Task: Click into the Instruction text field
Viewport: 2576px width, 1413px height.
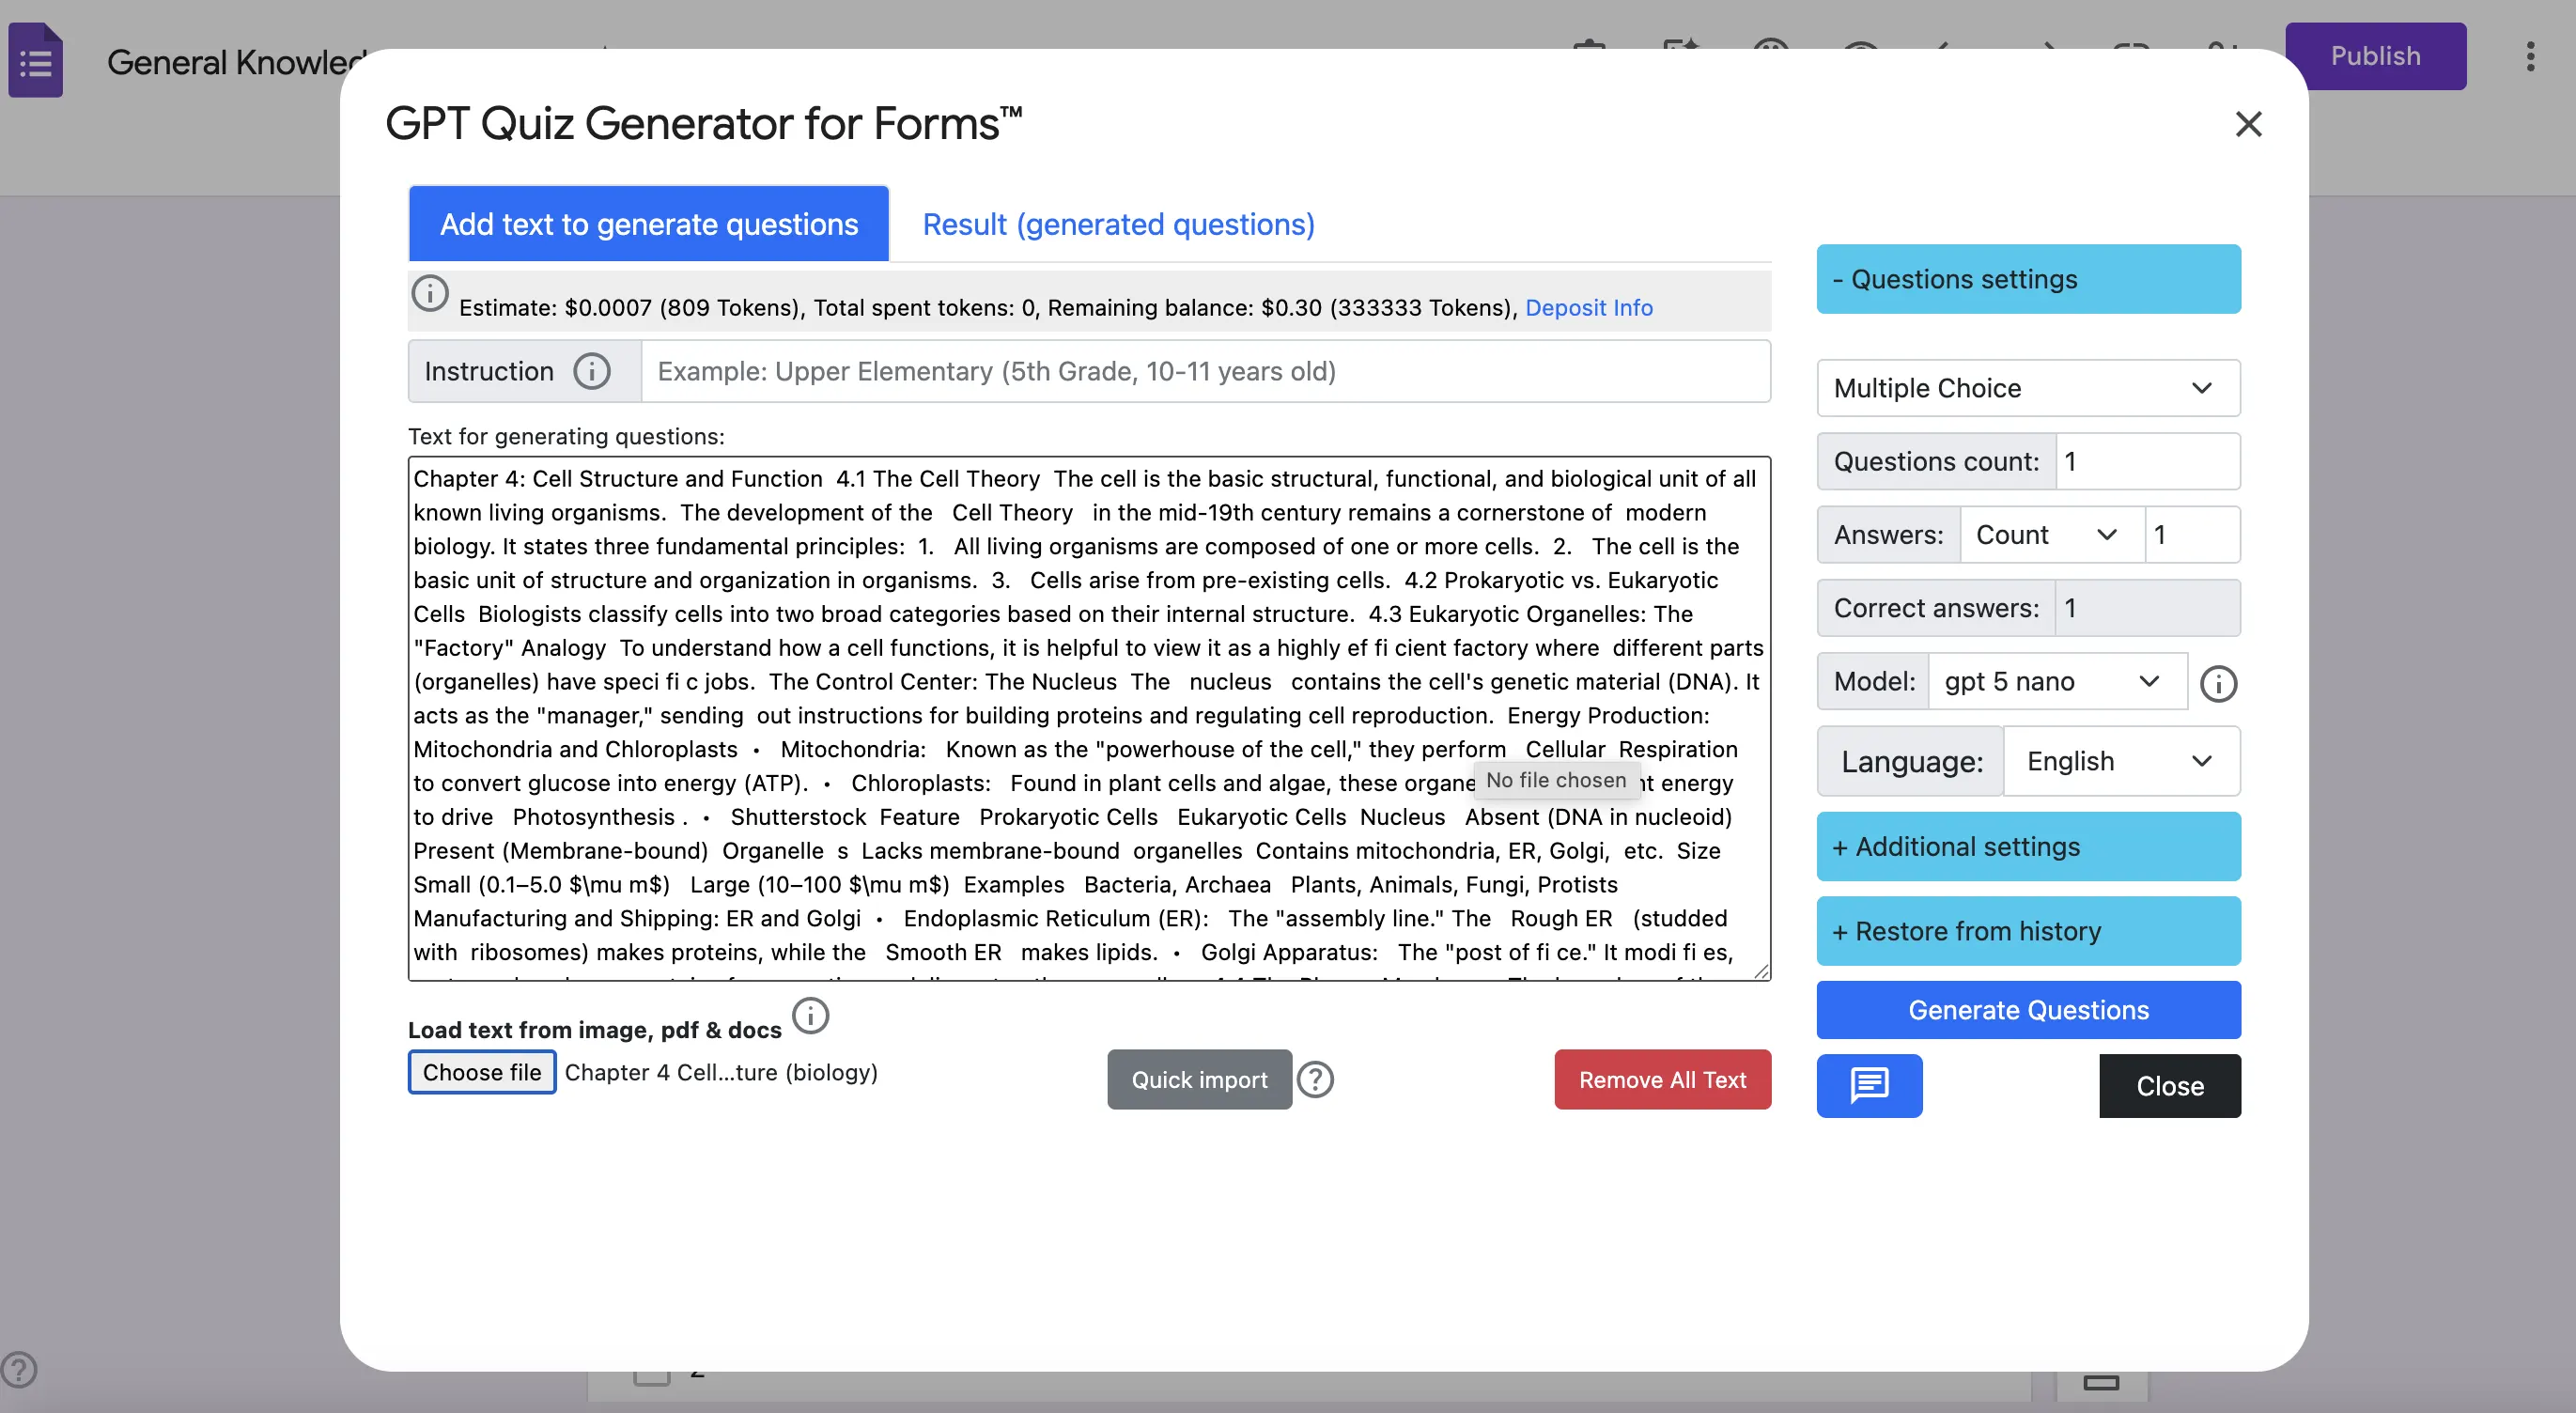Action: pos(1204,371)
